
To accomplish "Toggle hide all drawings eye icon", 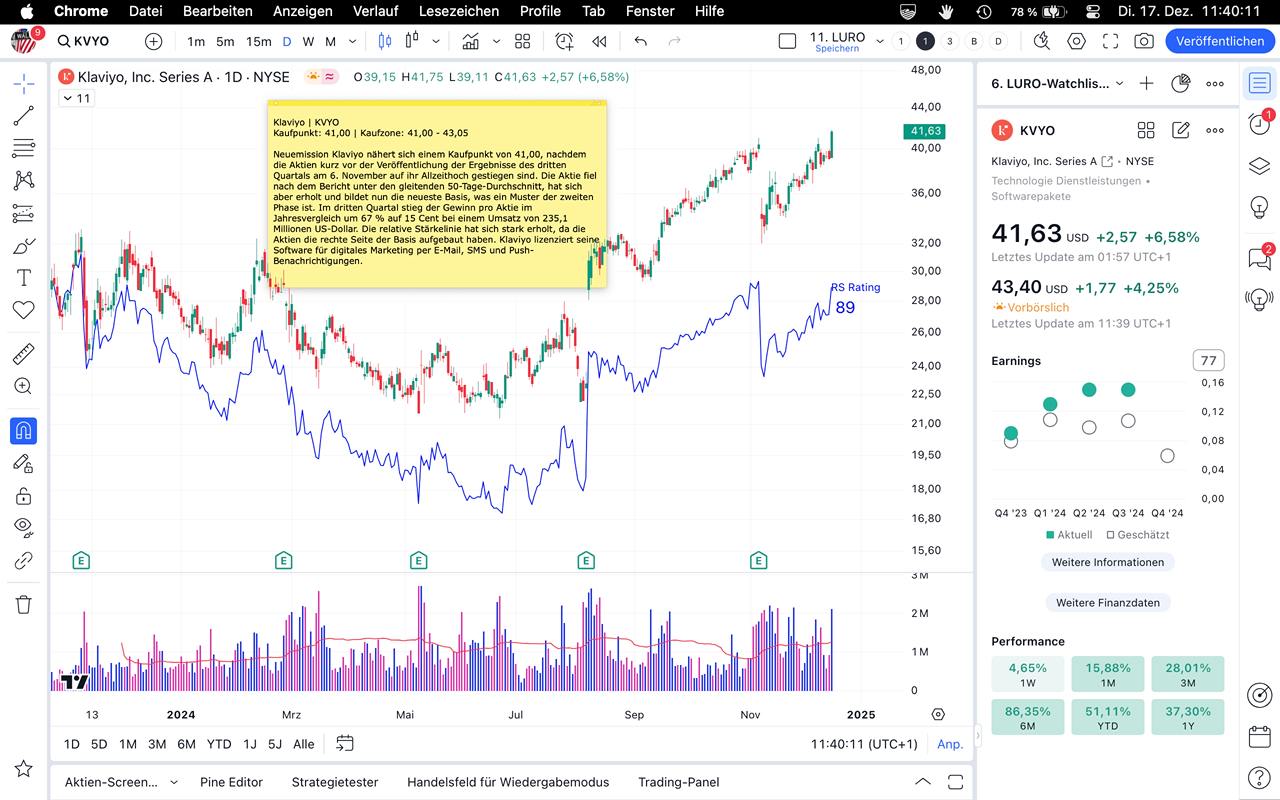I will pyautogui.click(x=23, y=526).
